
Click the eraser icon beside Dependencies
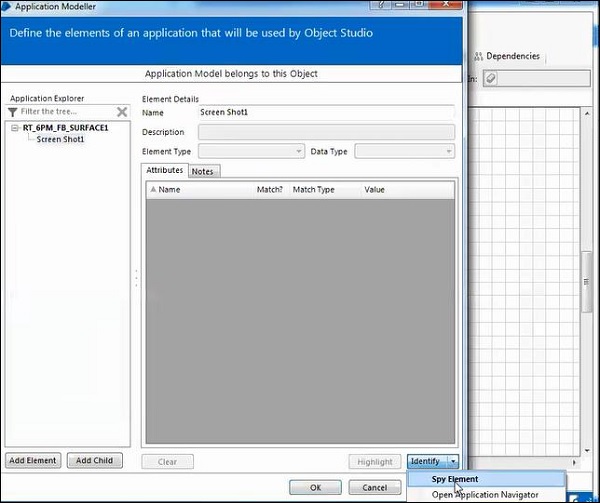(491, 77)
